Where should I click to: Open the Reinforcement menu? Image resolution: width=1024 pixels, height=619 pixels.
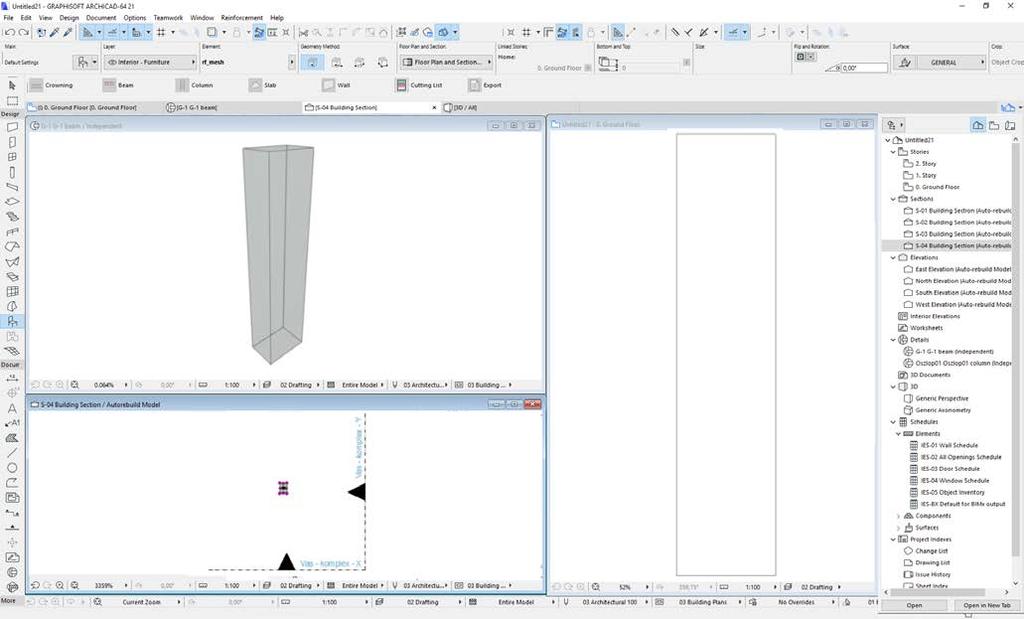tap(242, 18)
